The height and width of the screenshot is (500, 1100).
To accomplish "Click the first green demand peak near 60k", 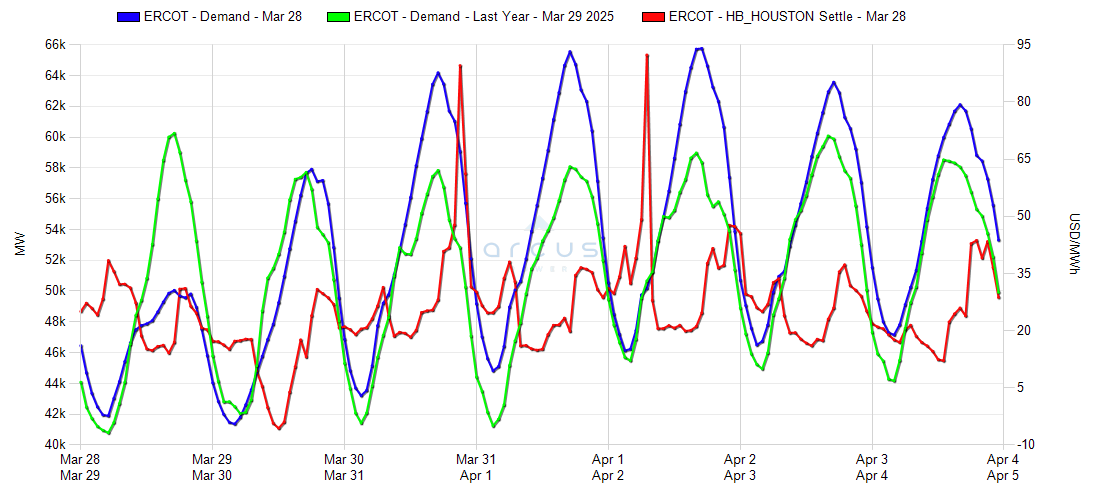I will 174,133.
